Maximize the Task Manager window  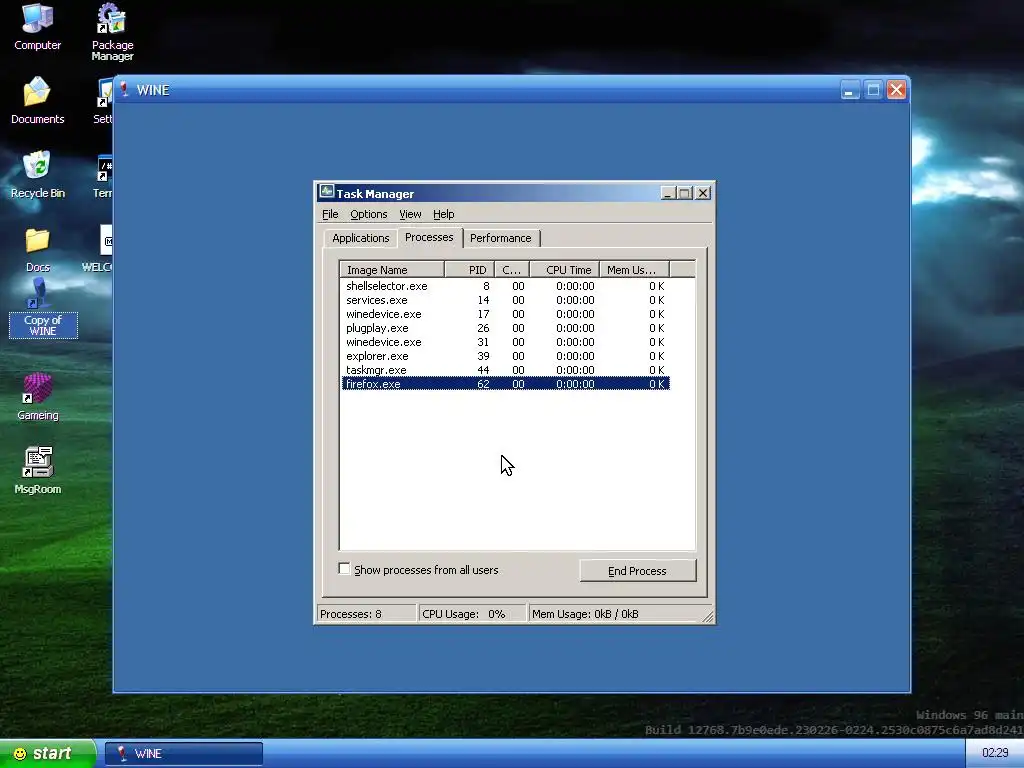(684, 193)
